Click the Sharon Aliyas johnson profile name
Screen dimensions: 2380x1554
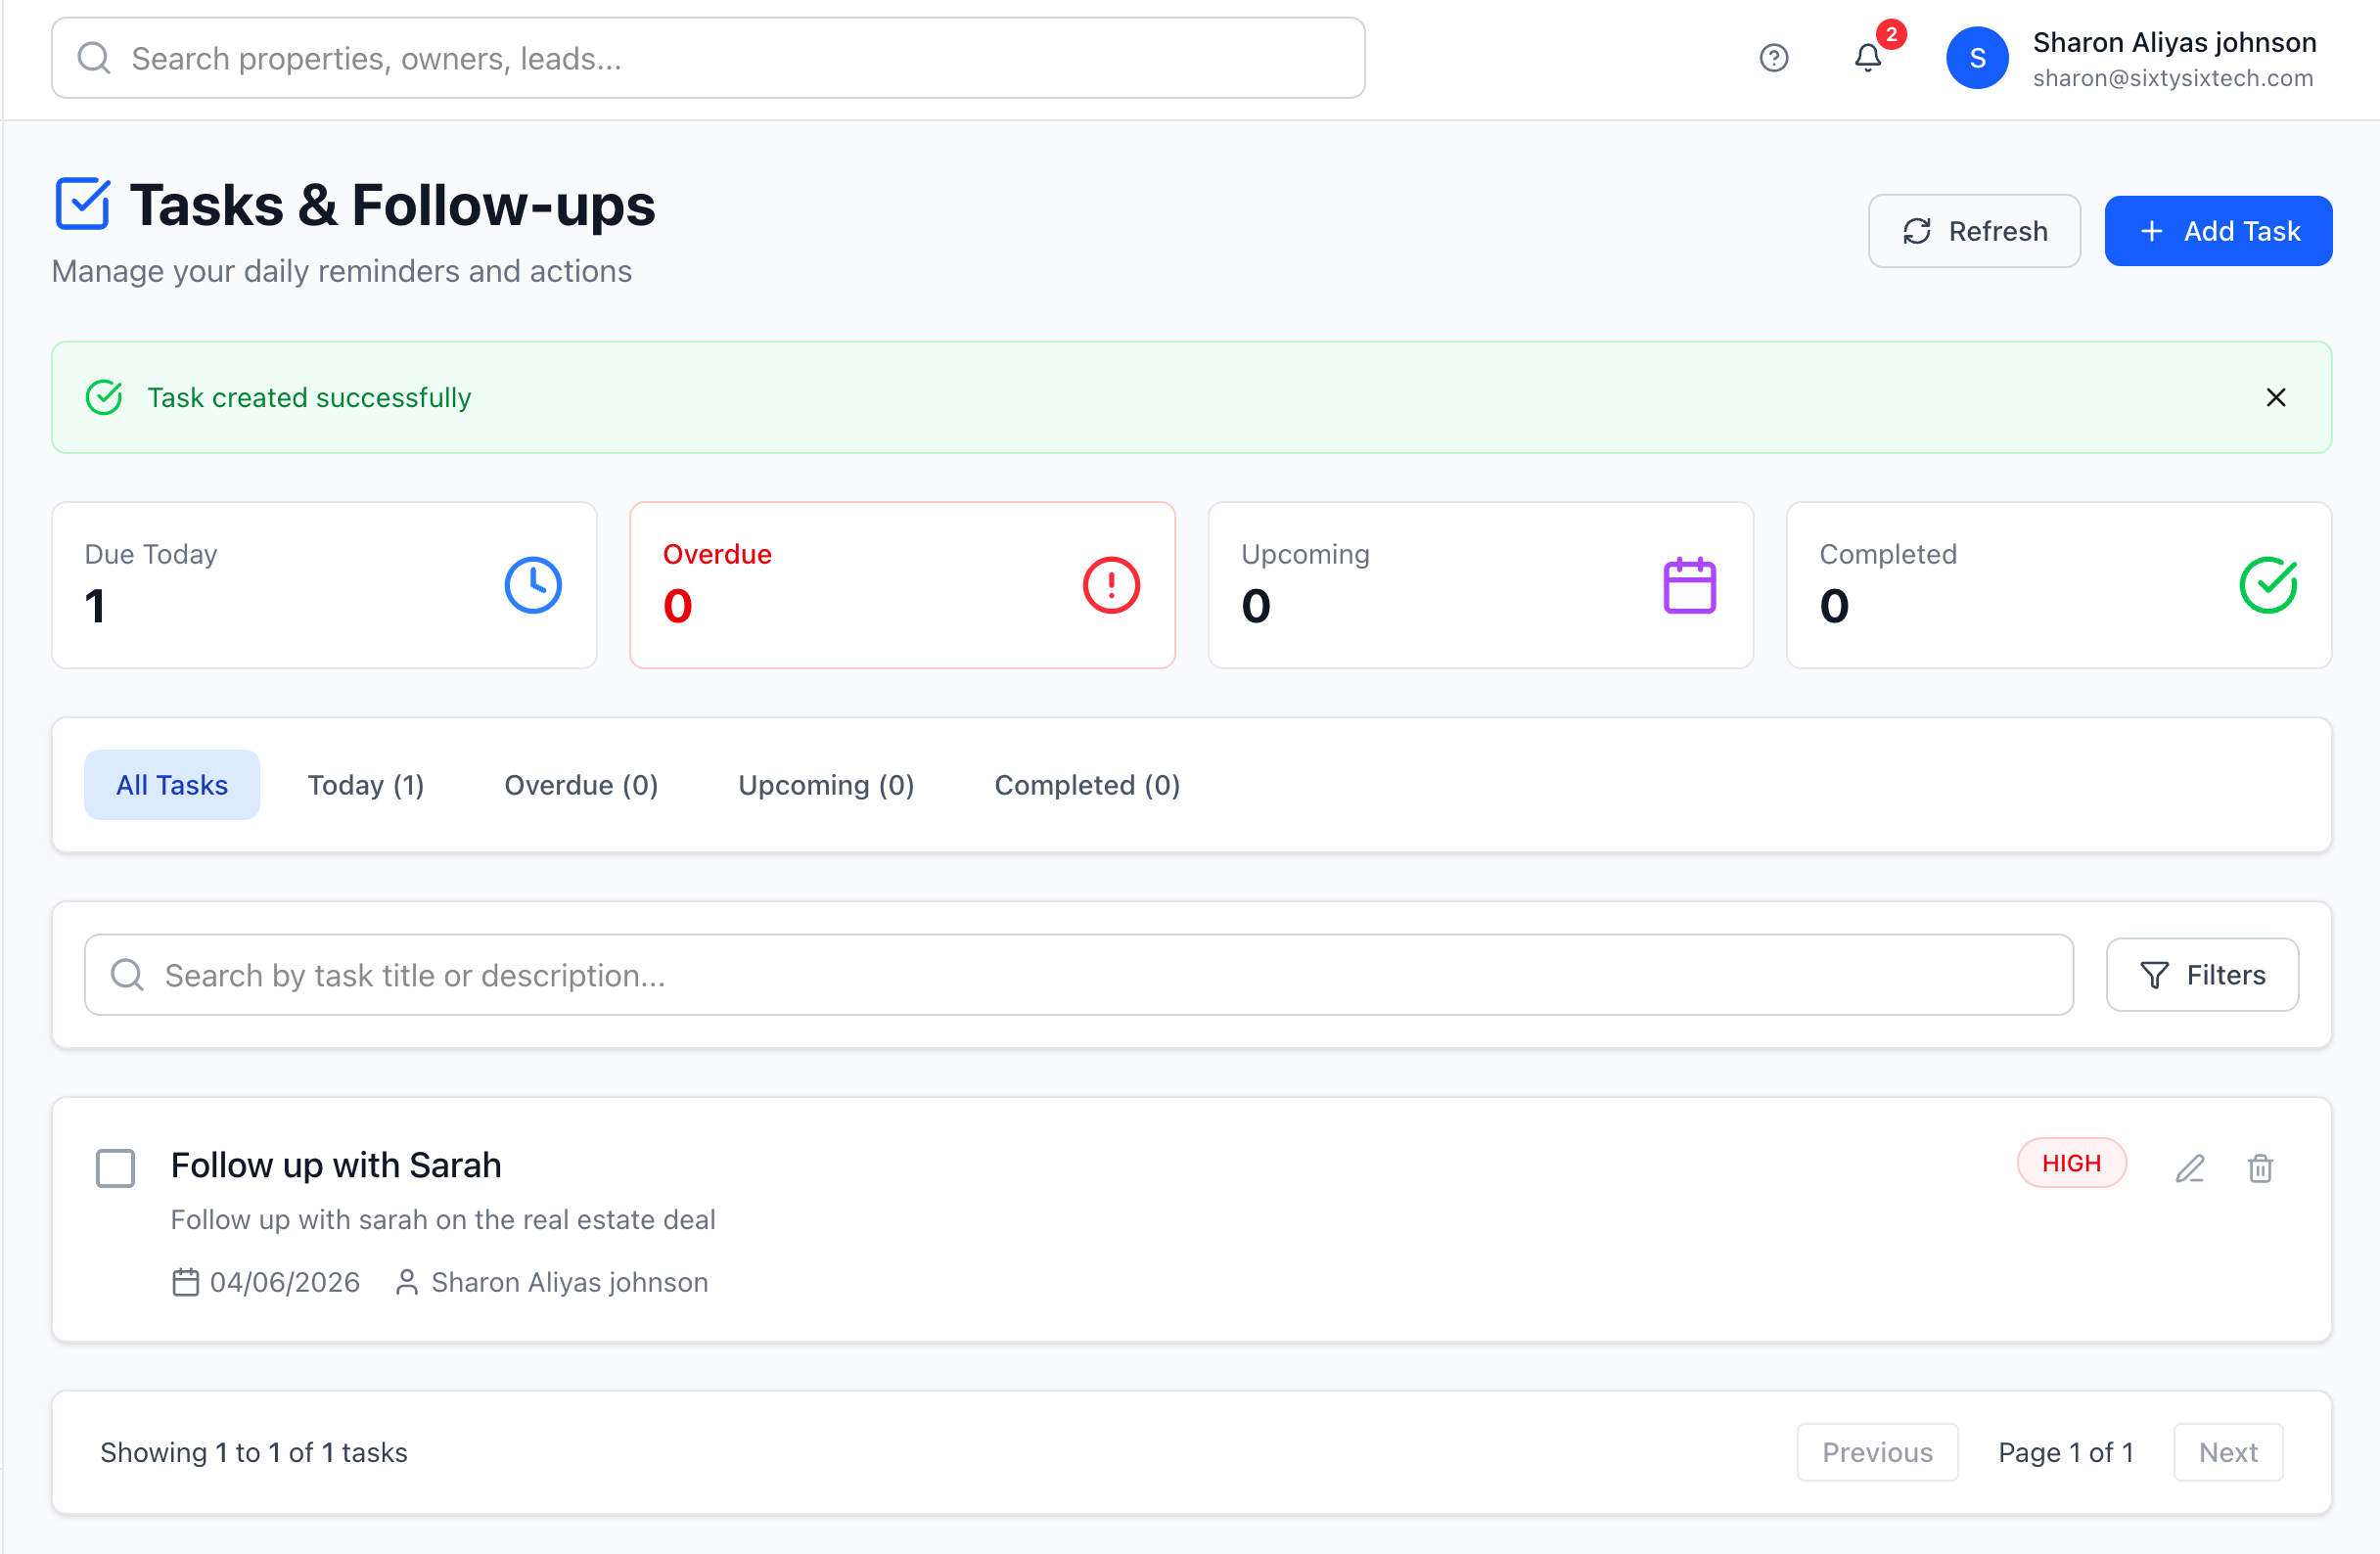point(2174,42)
